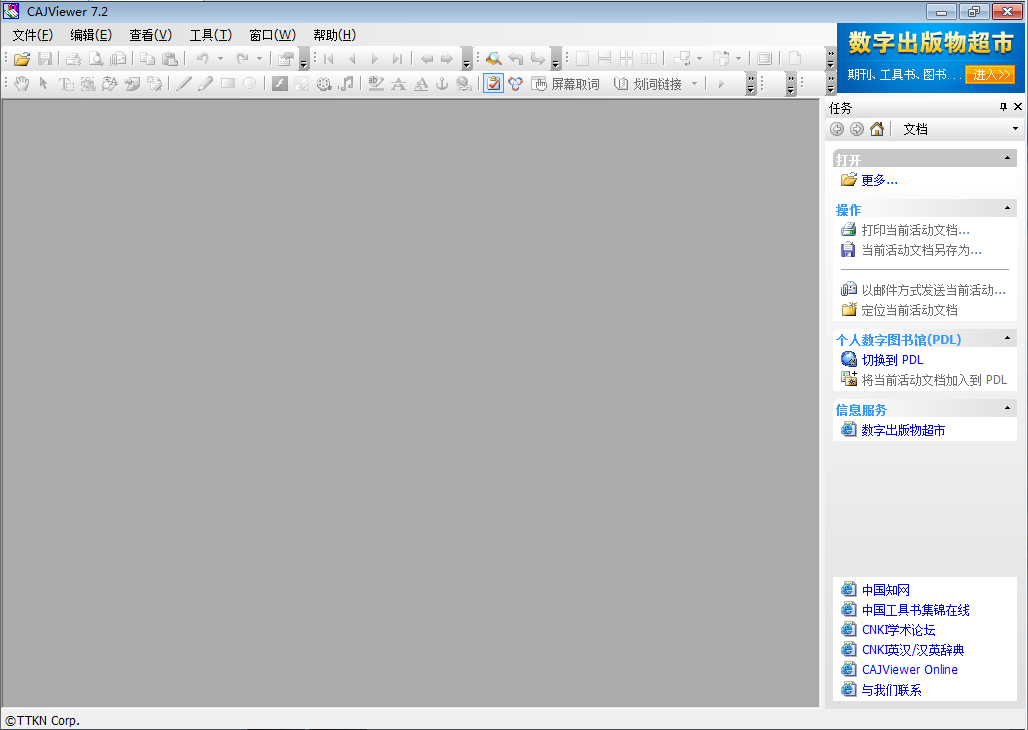The image size is (1028, 730).
Task: Open the 划词链接 dropdown arrow
Action: point(693,84)
